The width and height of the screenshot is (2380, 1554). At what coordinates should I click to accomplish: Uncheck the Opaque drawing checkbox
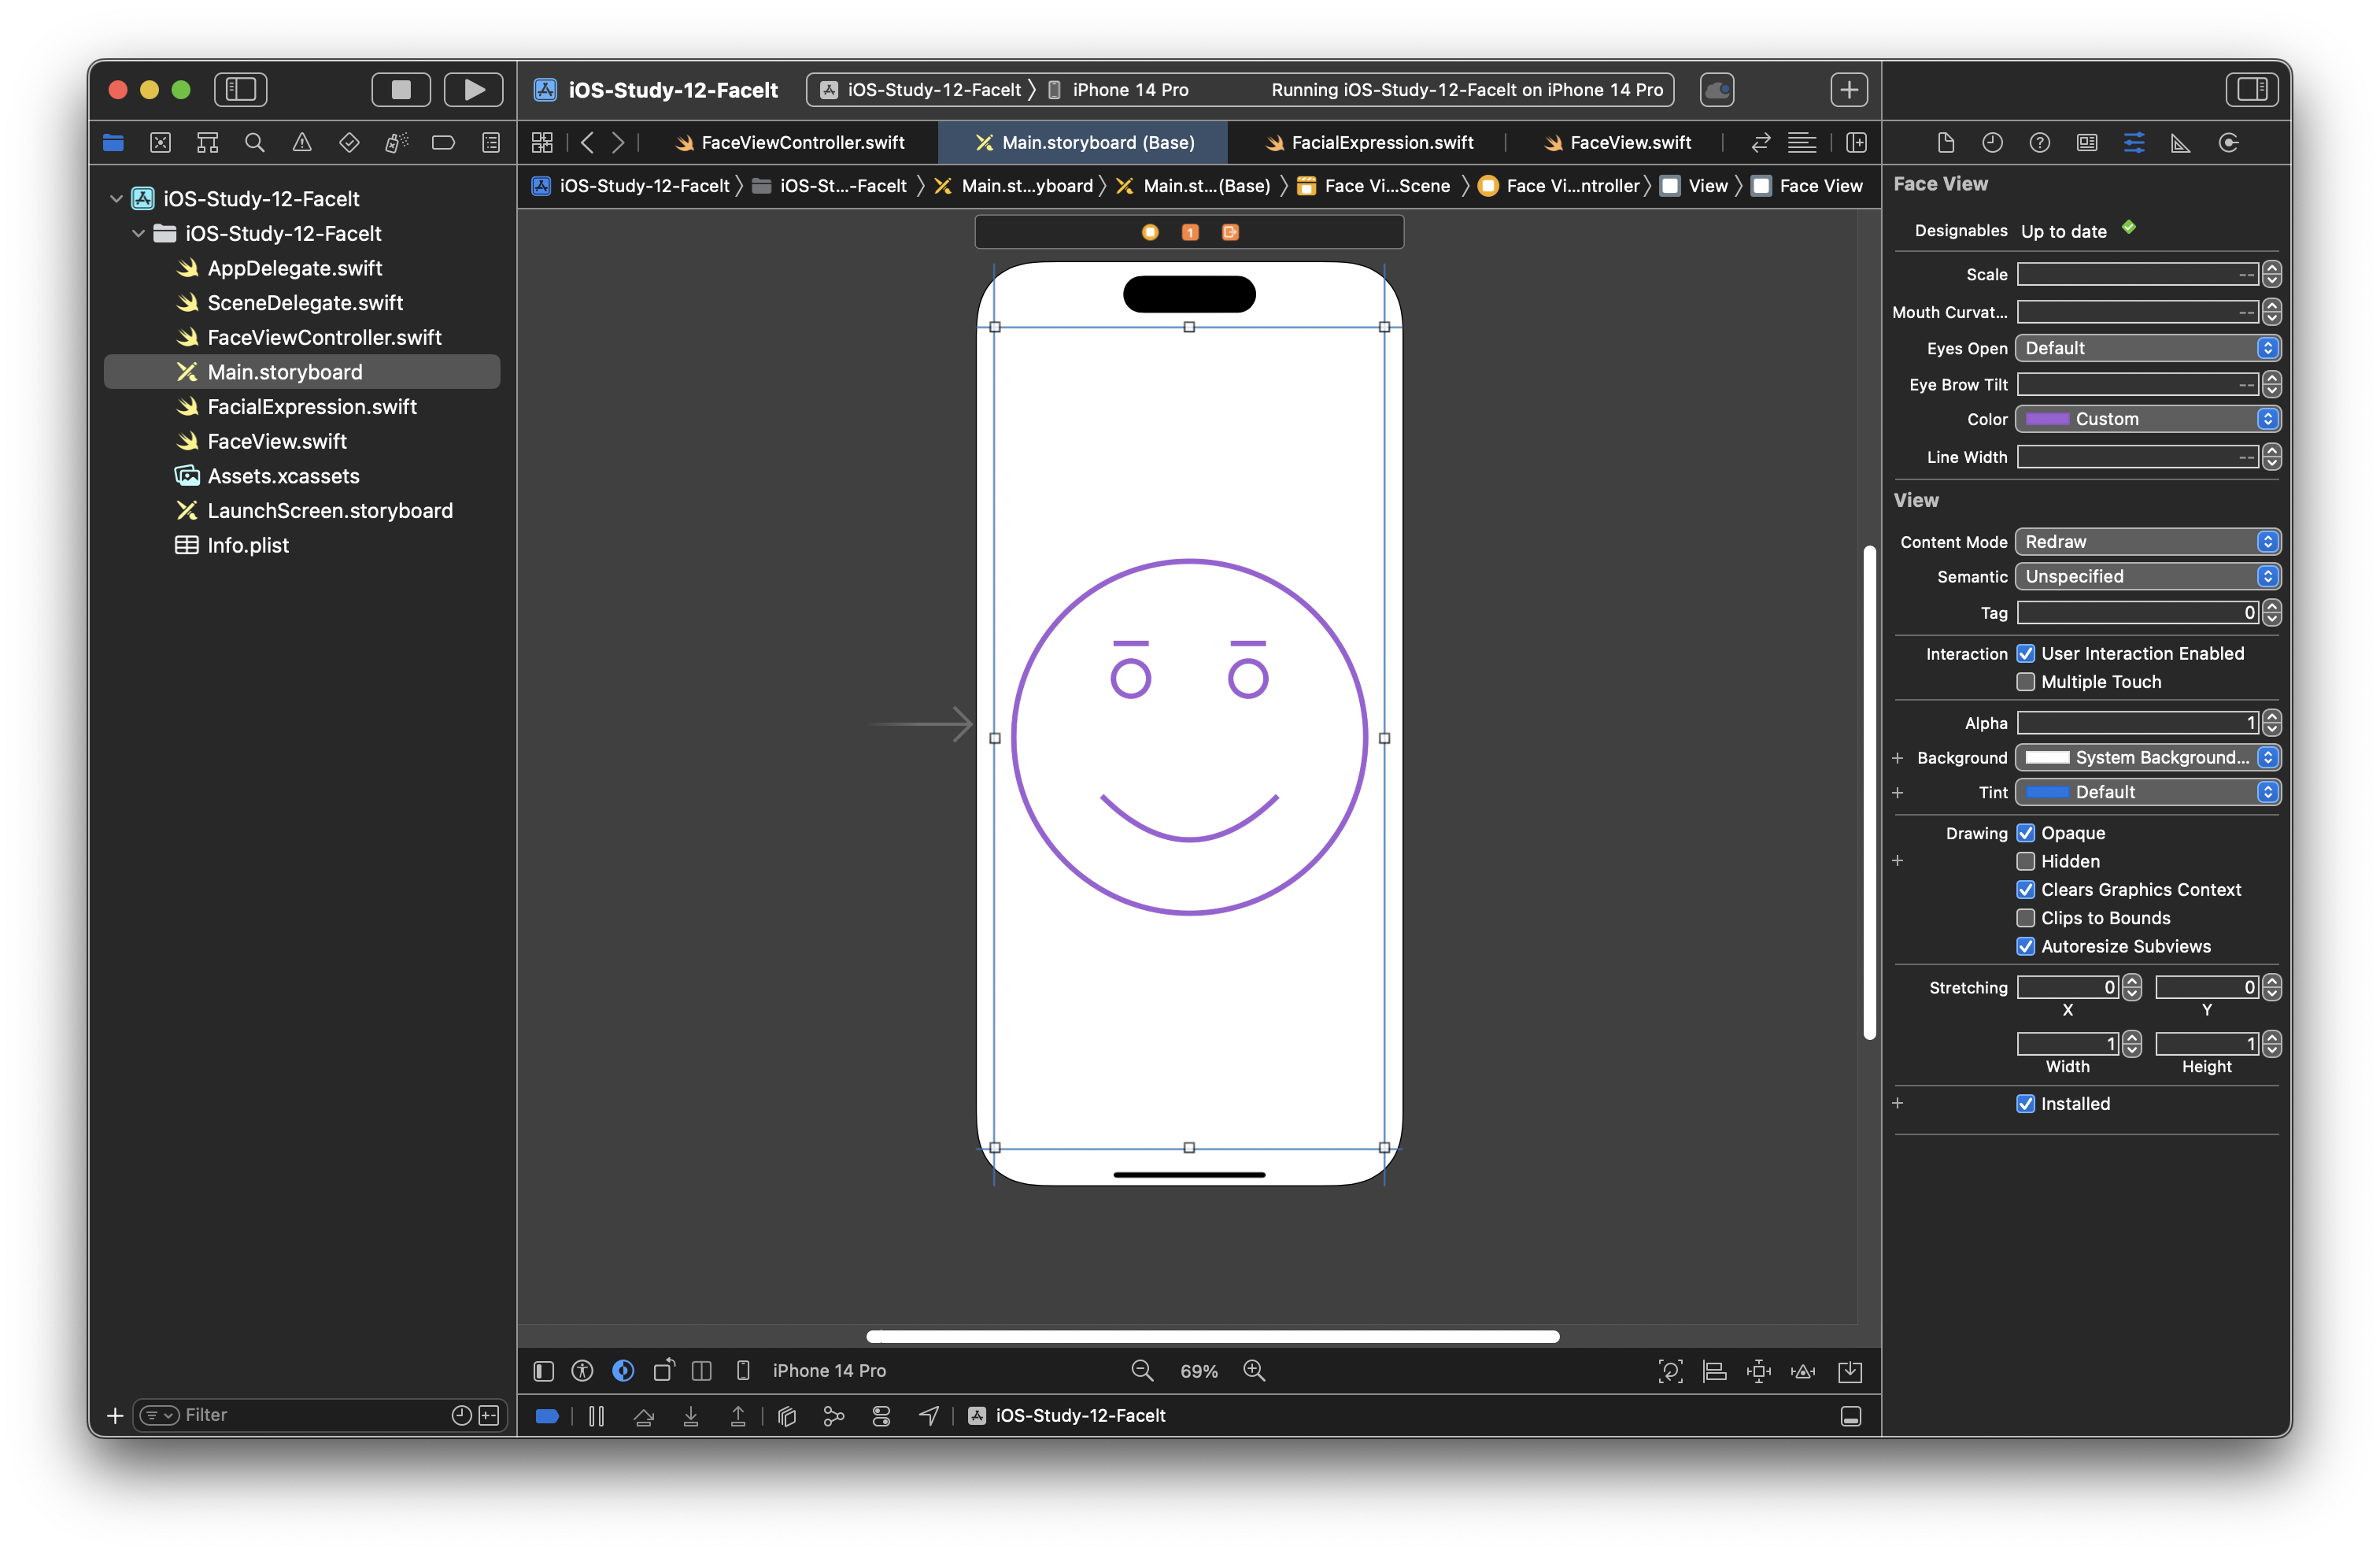pos(2025,833)
